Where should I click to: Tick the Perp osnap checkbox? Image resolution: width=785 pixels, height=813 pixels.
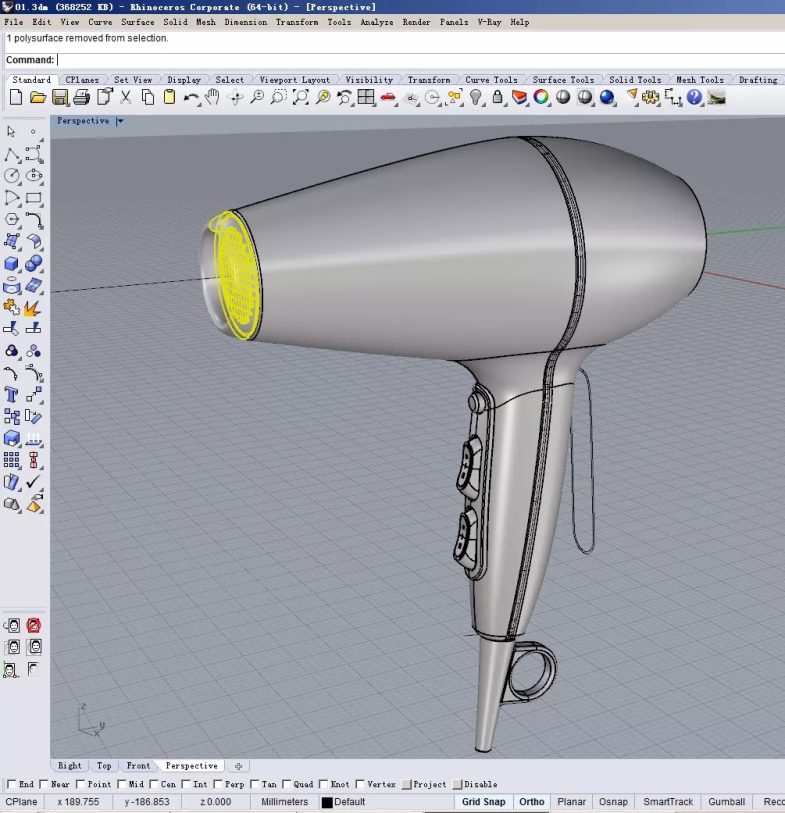219,785
